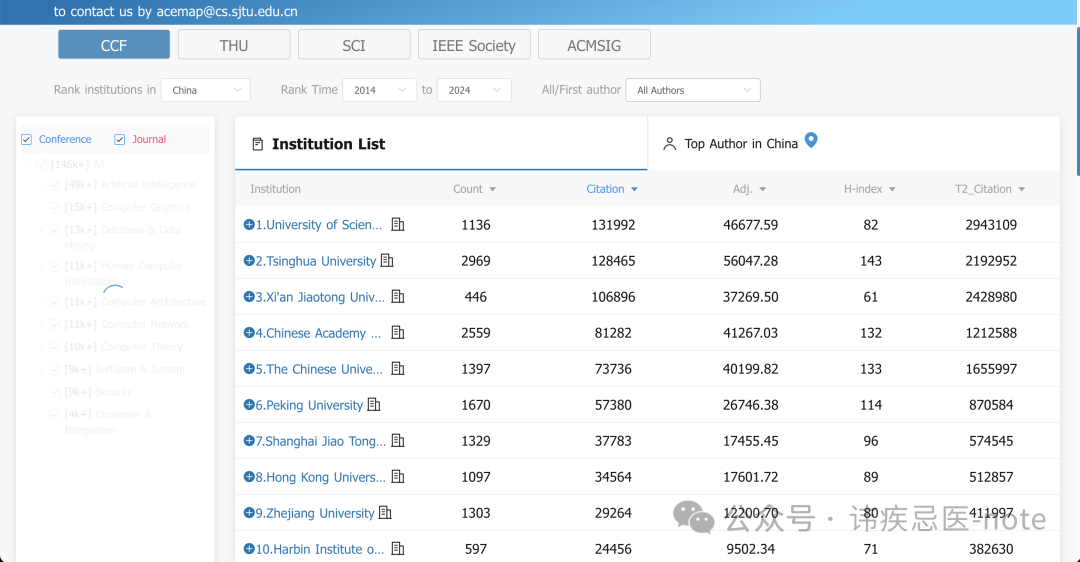Image resolution: width=1080 pixels, height=562 pixels.
Task: Toggle the Computer Graphics checkbox
Action: (55, 207)
